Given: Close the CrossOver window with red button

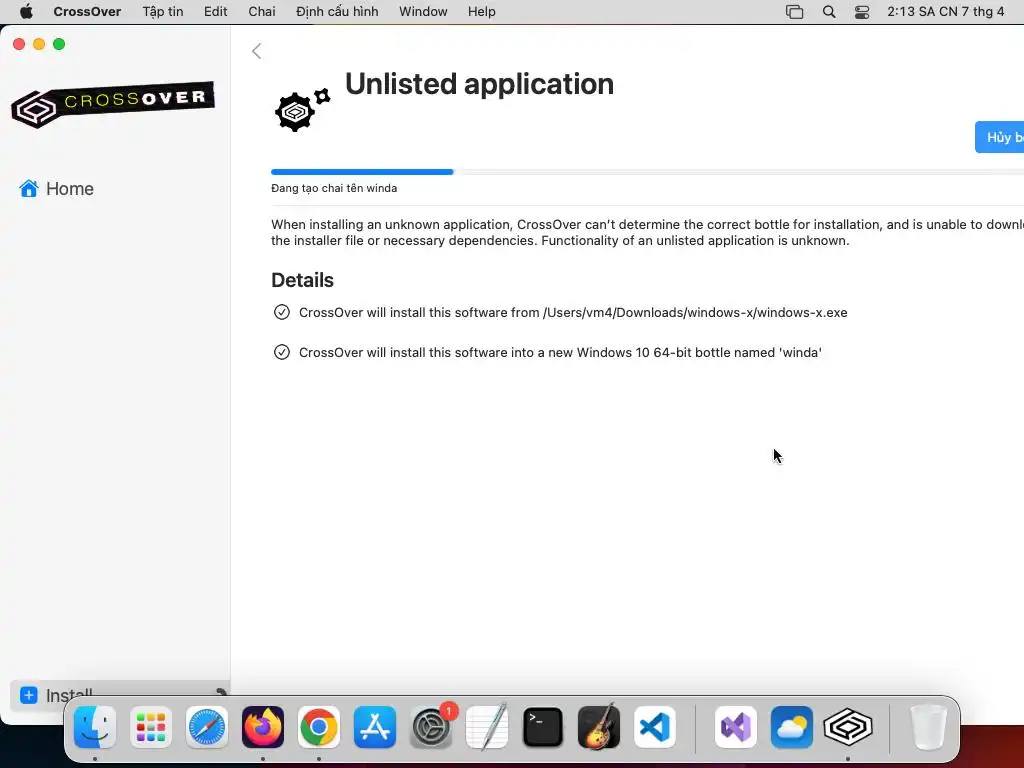Looking at the screenshot, I should (x=19, y=44).
